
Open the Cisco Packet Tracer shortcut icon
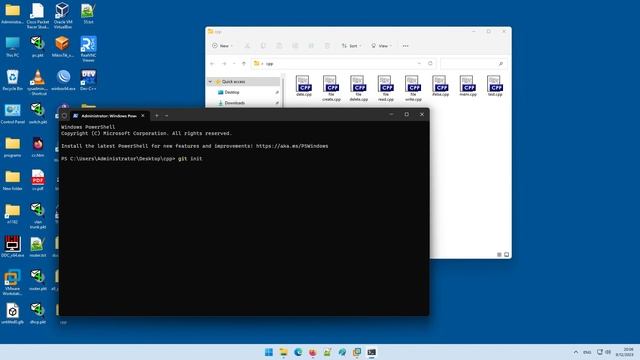tap(38, 16)
